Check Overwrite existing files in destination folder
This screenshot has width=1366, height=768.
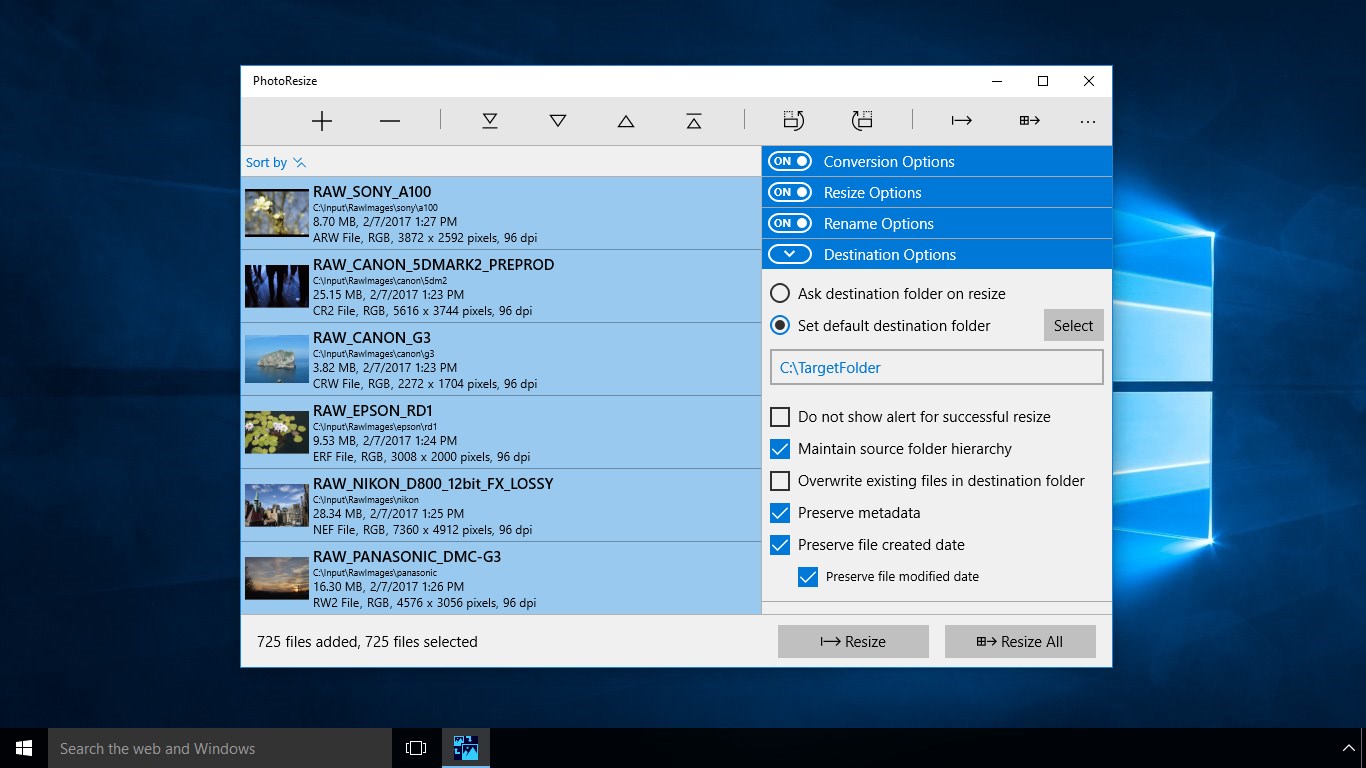click(780, 481)
